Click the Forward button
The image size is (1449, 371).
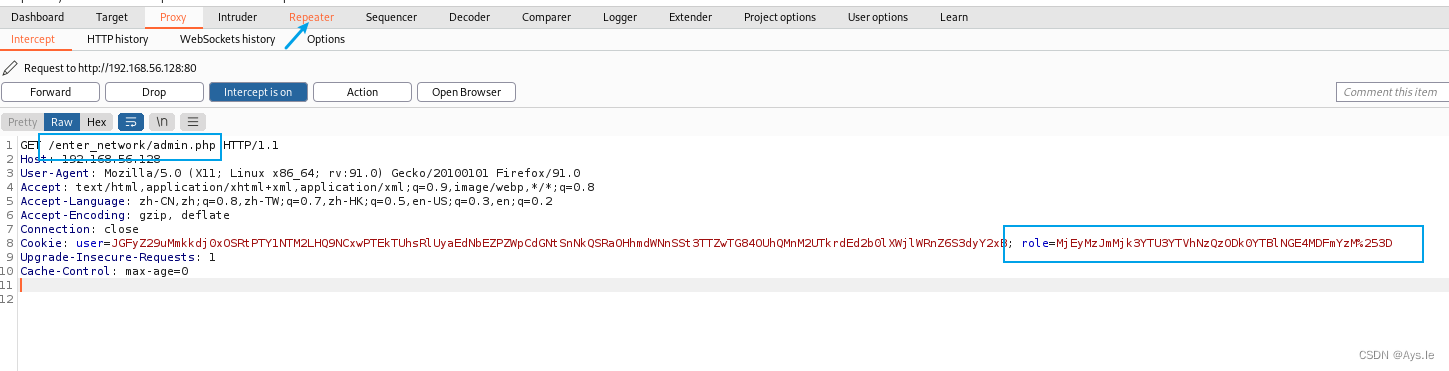pyautogui.click(x=51, y=92)
